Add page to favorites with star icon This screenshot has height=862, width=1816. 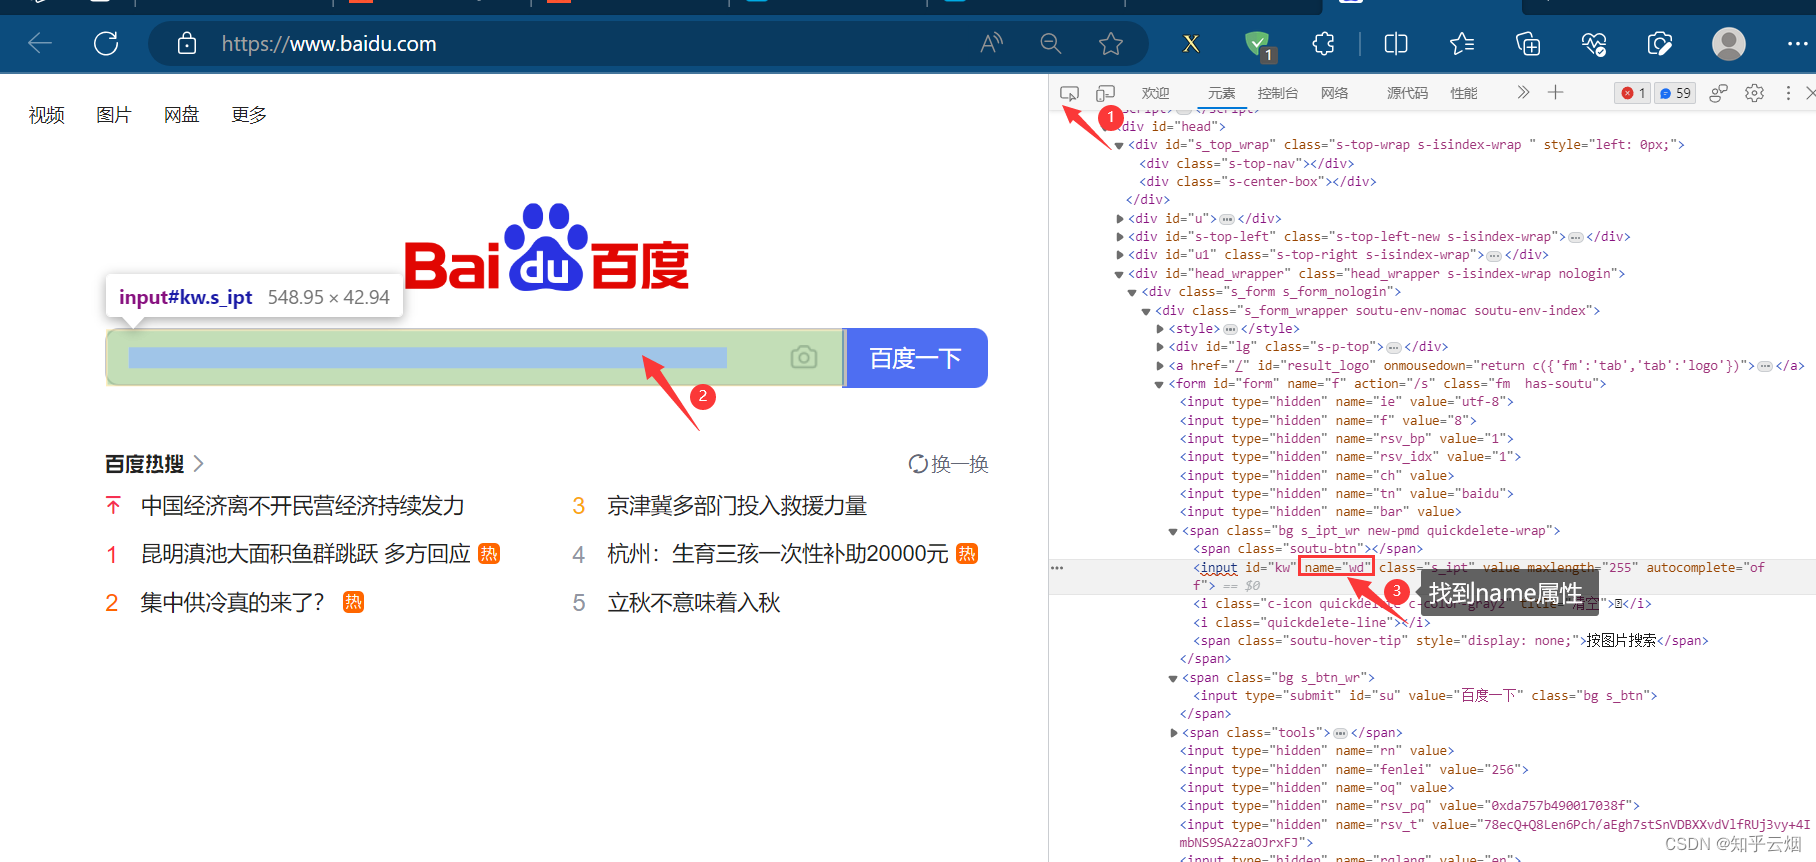pos(1110,43)
